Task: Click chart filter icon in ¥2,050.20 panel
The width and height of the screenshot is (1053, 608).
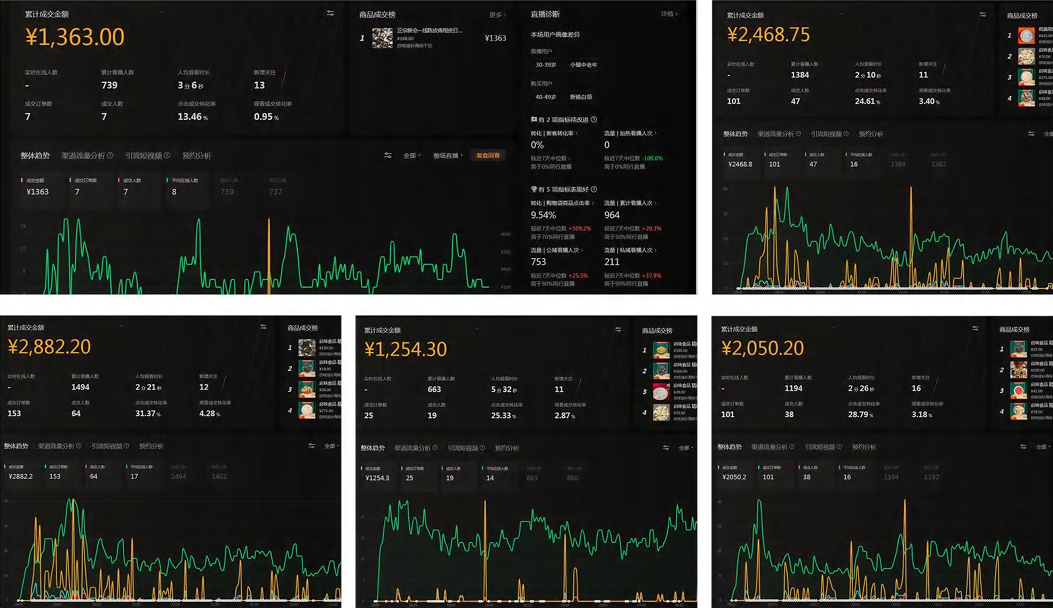Action: pos(1023,447)
